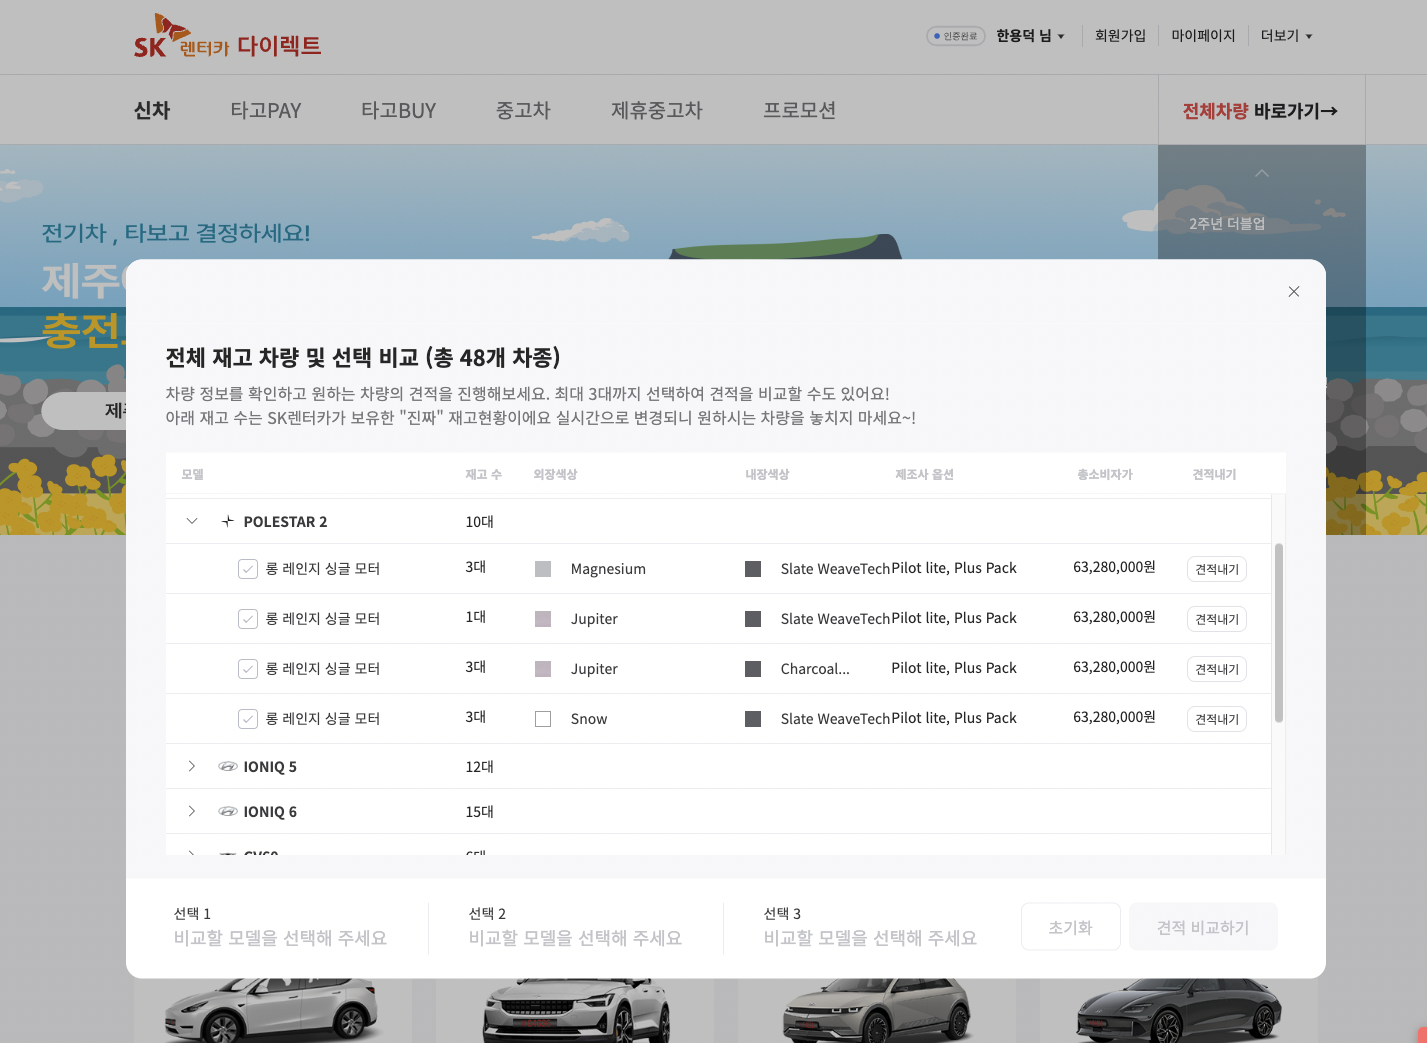Click the 회원가입 link
The image size is (1427, 1043).
[x=1120, y=36]
